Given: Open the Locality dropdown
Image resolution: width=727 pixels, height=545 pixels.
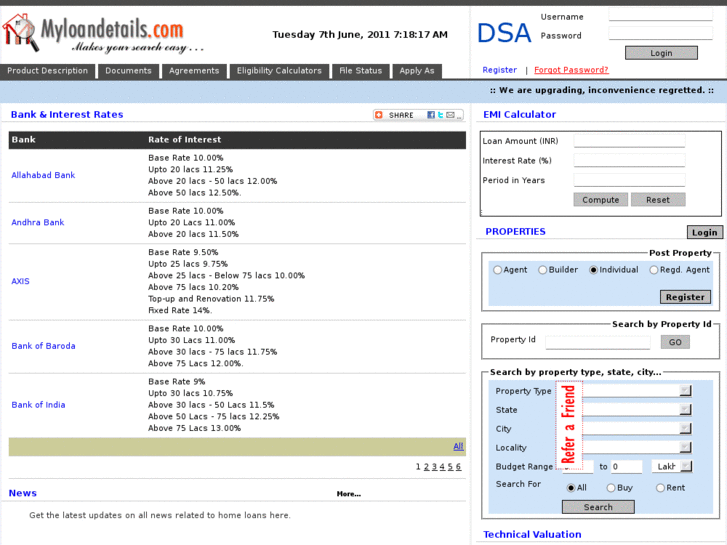Looking at the screenshot, I should pyautogui.click(x=637, y=447).
